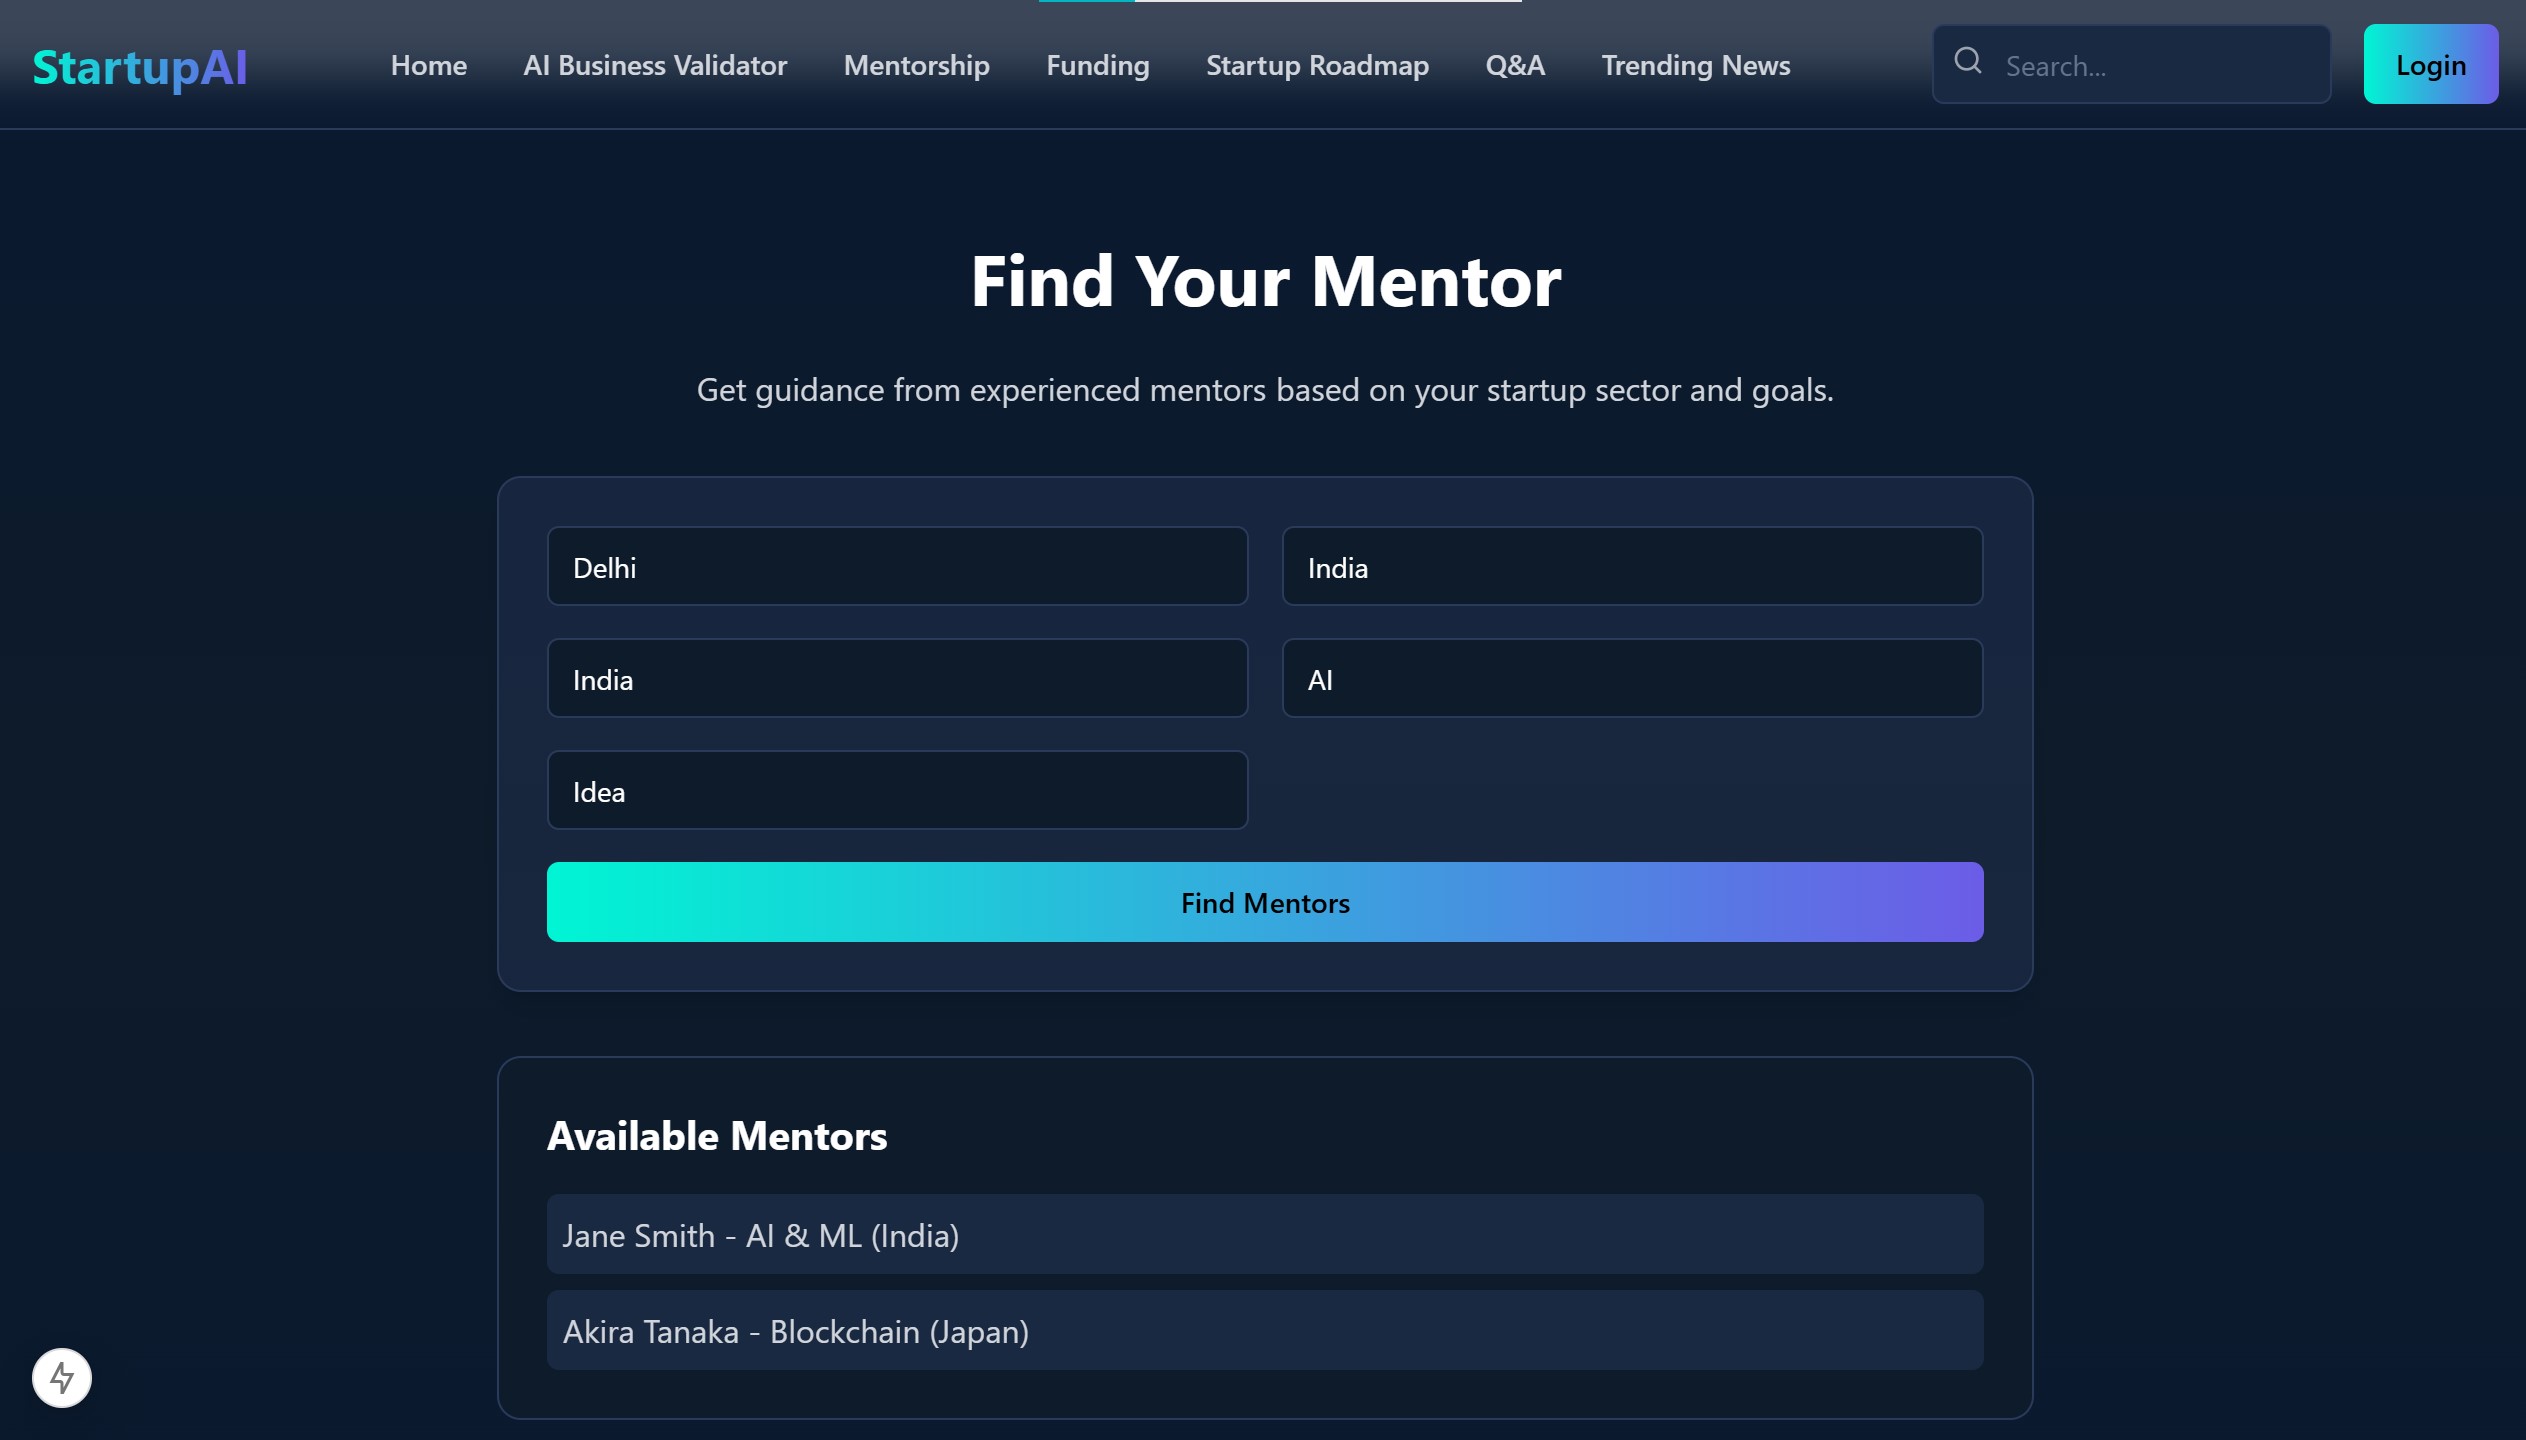Viewport: 2526px width, 1440px height.
Task: Navigate to Funding section
Action: tap(1097, 66)
